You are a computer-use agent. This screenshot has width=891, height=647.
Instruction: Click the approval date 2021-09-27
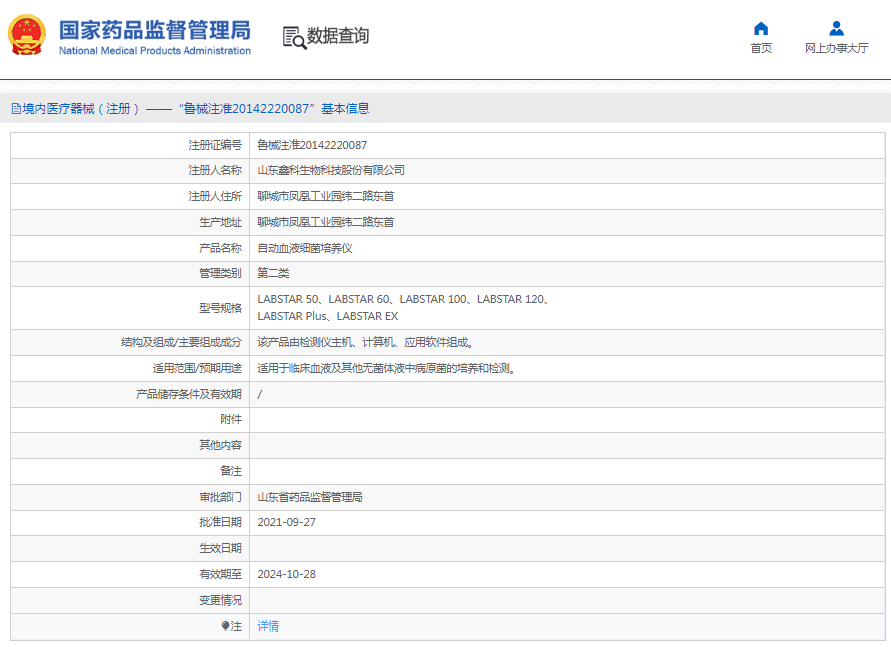[286, 523]
